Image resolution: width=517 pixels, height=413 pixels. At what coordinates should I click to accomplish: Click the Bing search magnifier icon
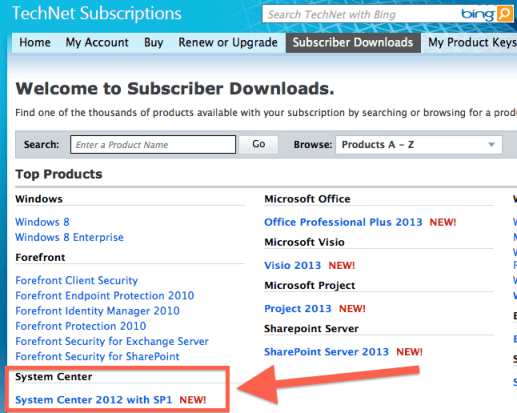click(x=505, y=14)
